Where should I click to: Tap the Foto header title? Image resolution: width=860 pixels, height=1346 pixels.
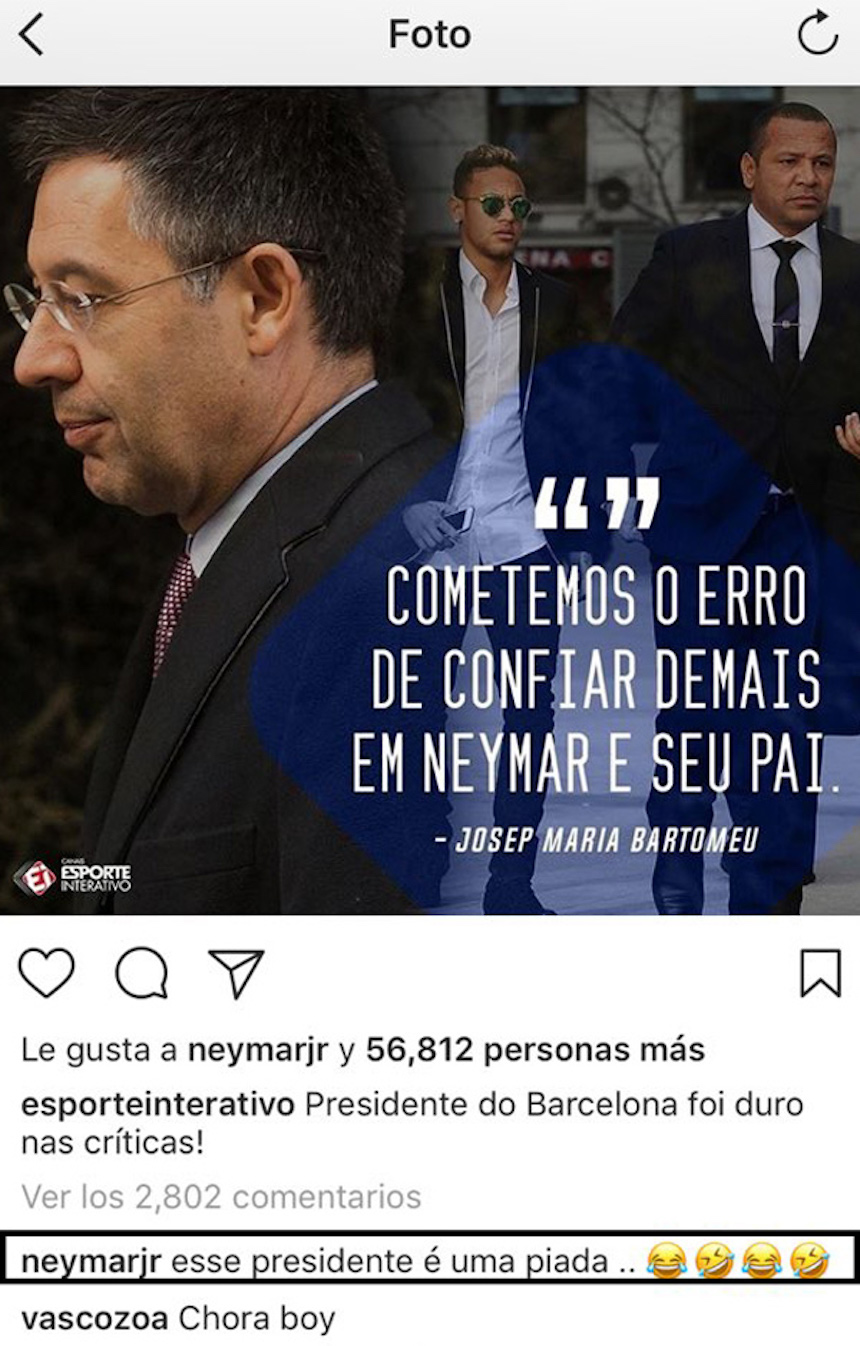pos(430,36)
